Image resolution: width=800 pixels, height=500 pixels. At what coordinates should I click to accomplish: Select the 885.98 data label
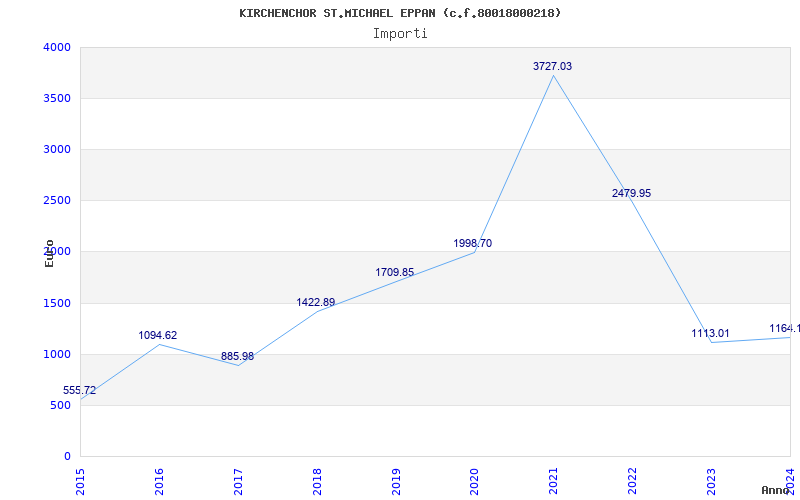(237, 357)
